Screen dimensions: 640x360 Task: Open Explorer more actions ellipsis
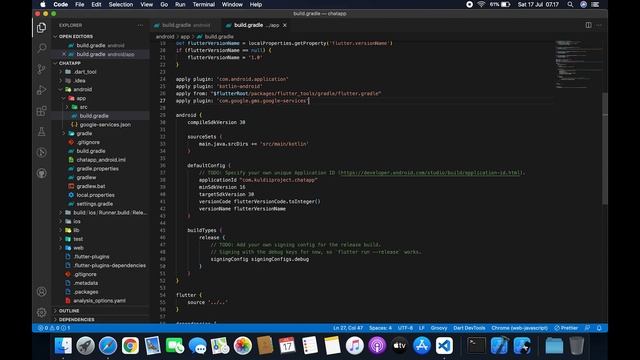140,25
